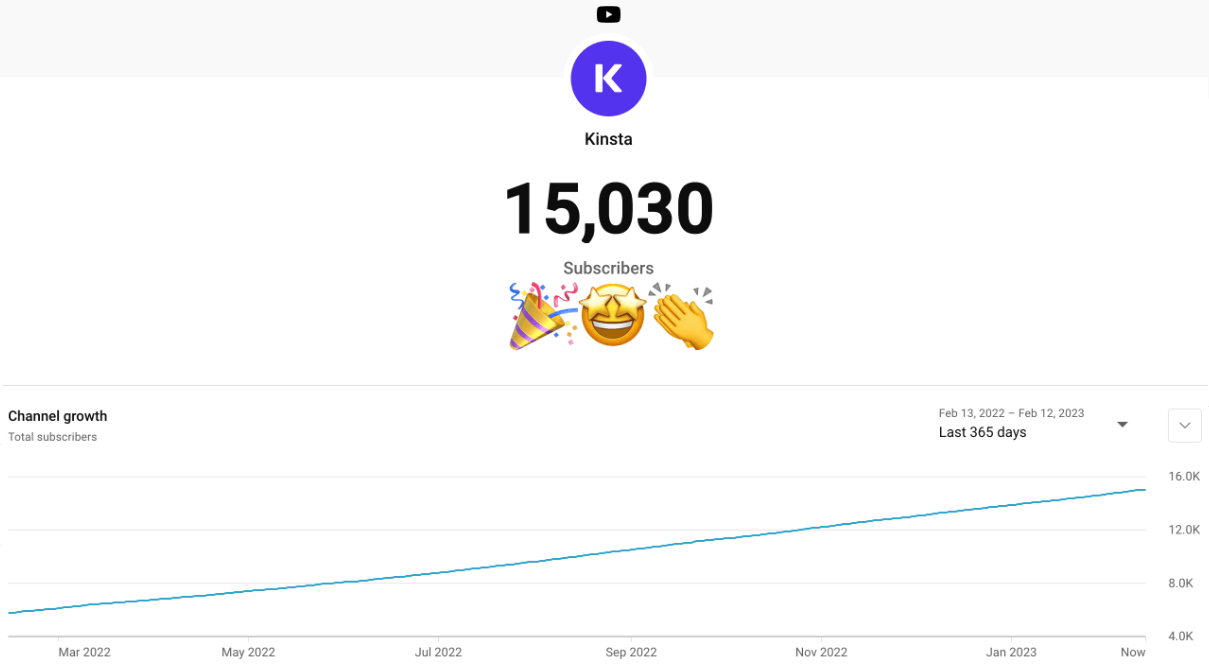Viewport: 1209px width, 668px height.
Task: Select the Total subscribers label
Action: tap(52, 437)
